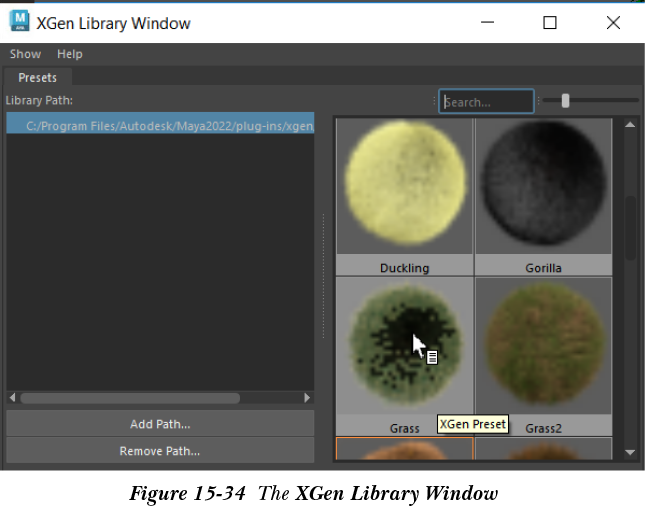Viewport: 645px width, 511px height.
Task: Click the Remove Path... button
Action: click(160, 451)
